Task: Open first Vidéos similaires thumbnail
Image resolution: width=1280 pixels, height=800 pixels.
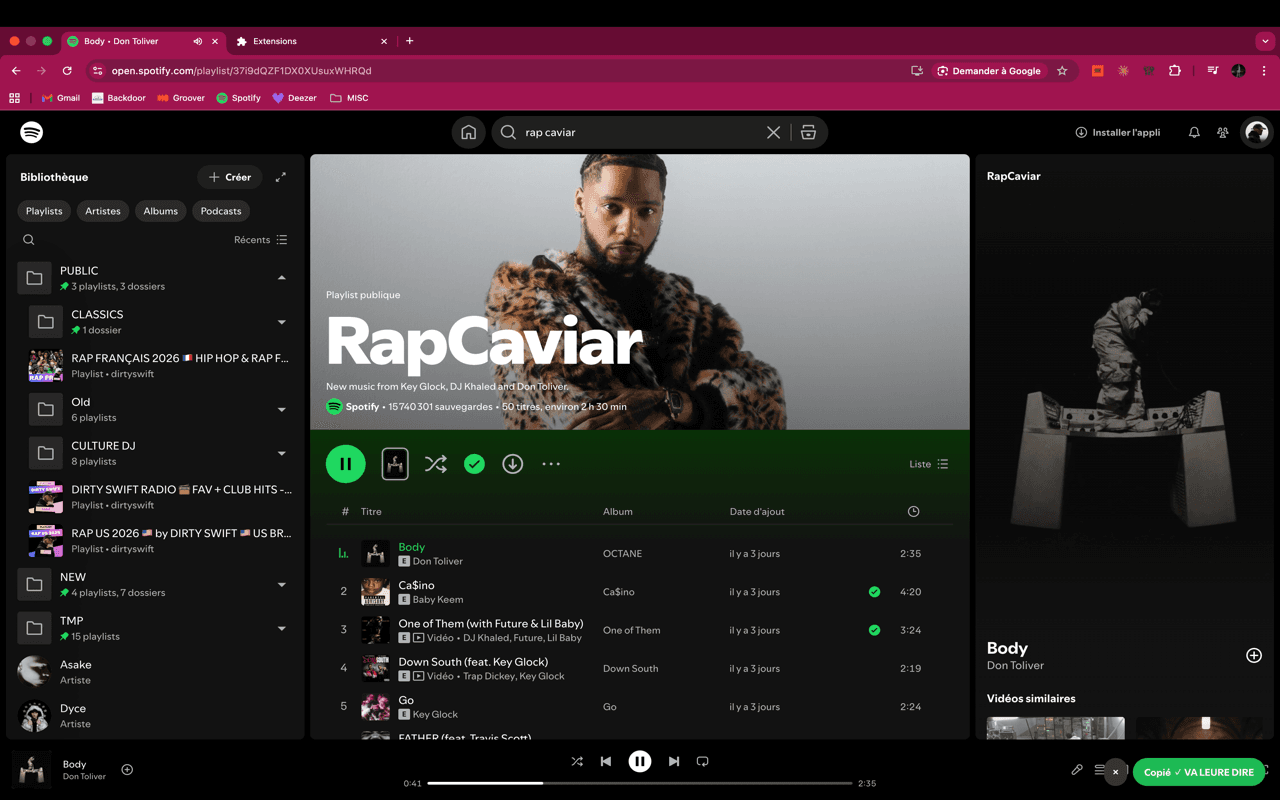Action: (x=1055, y=728)
